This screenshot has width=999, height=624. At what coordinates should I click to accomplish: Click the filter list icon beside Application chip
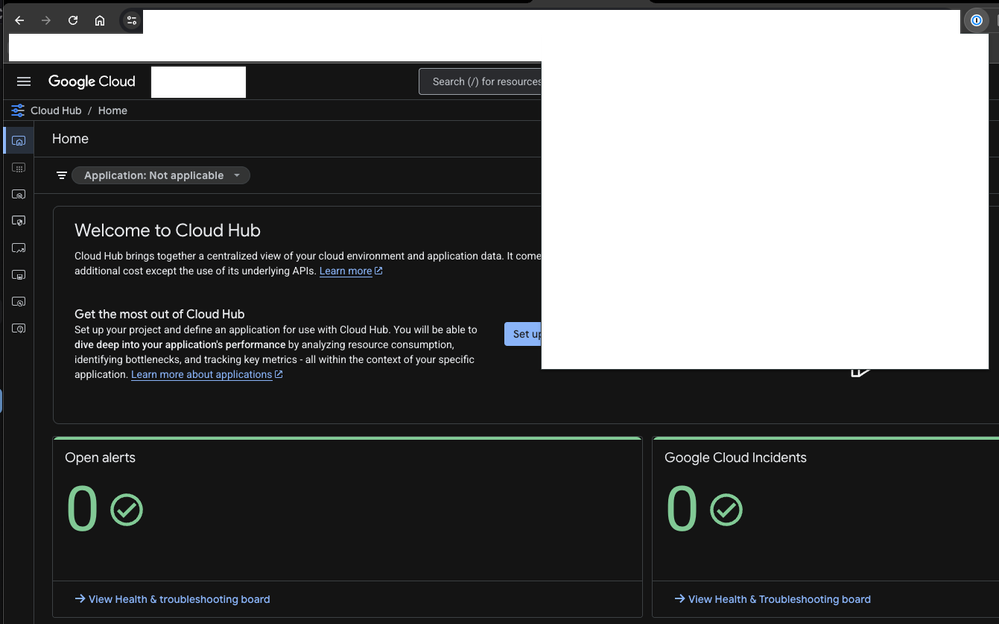tap(62, 176)
